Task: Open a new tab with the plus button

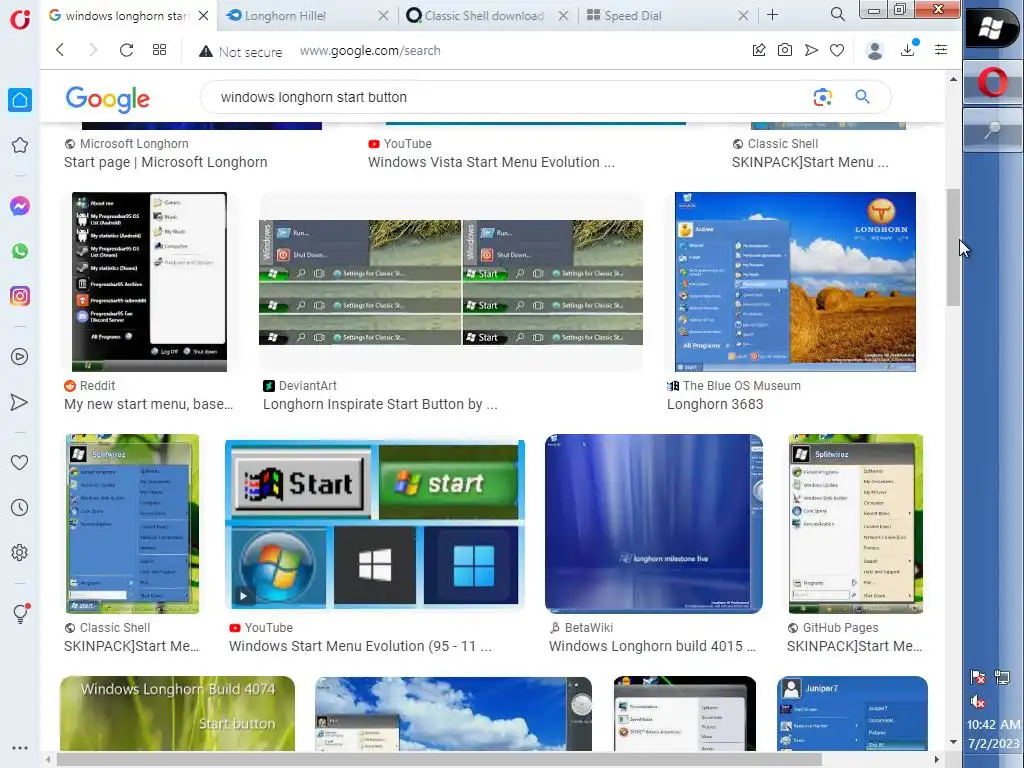Action: 773,14
